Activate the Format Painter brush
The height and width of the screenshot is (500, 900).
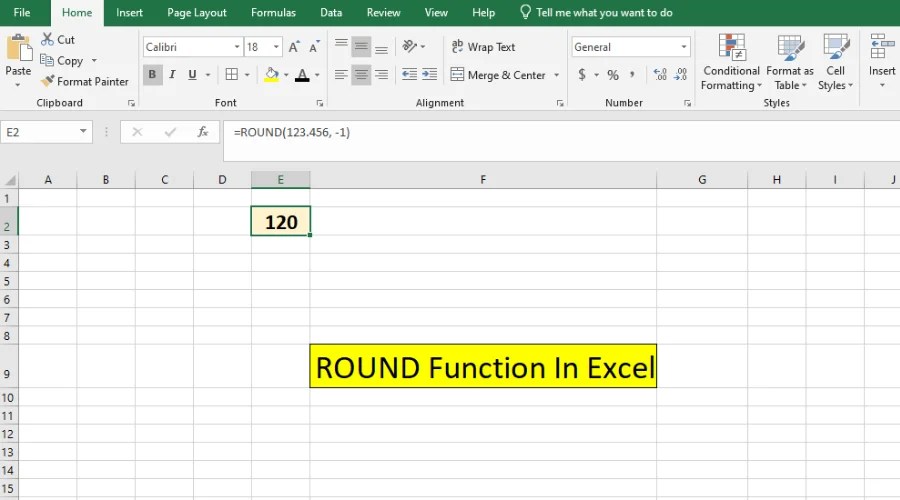[x=48, y=81]
